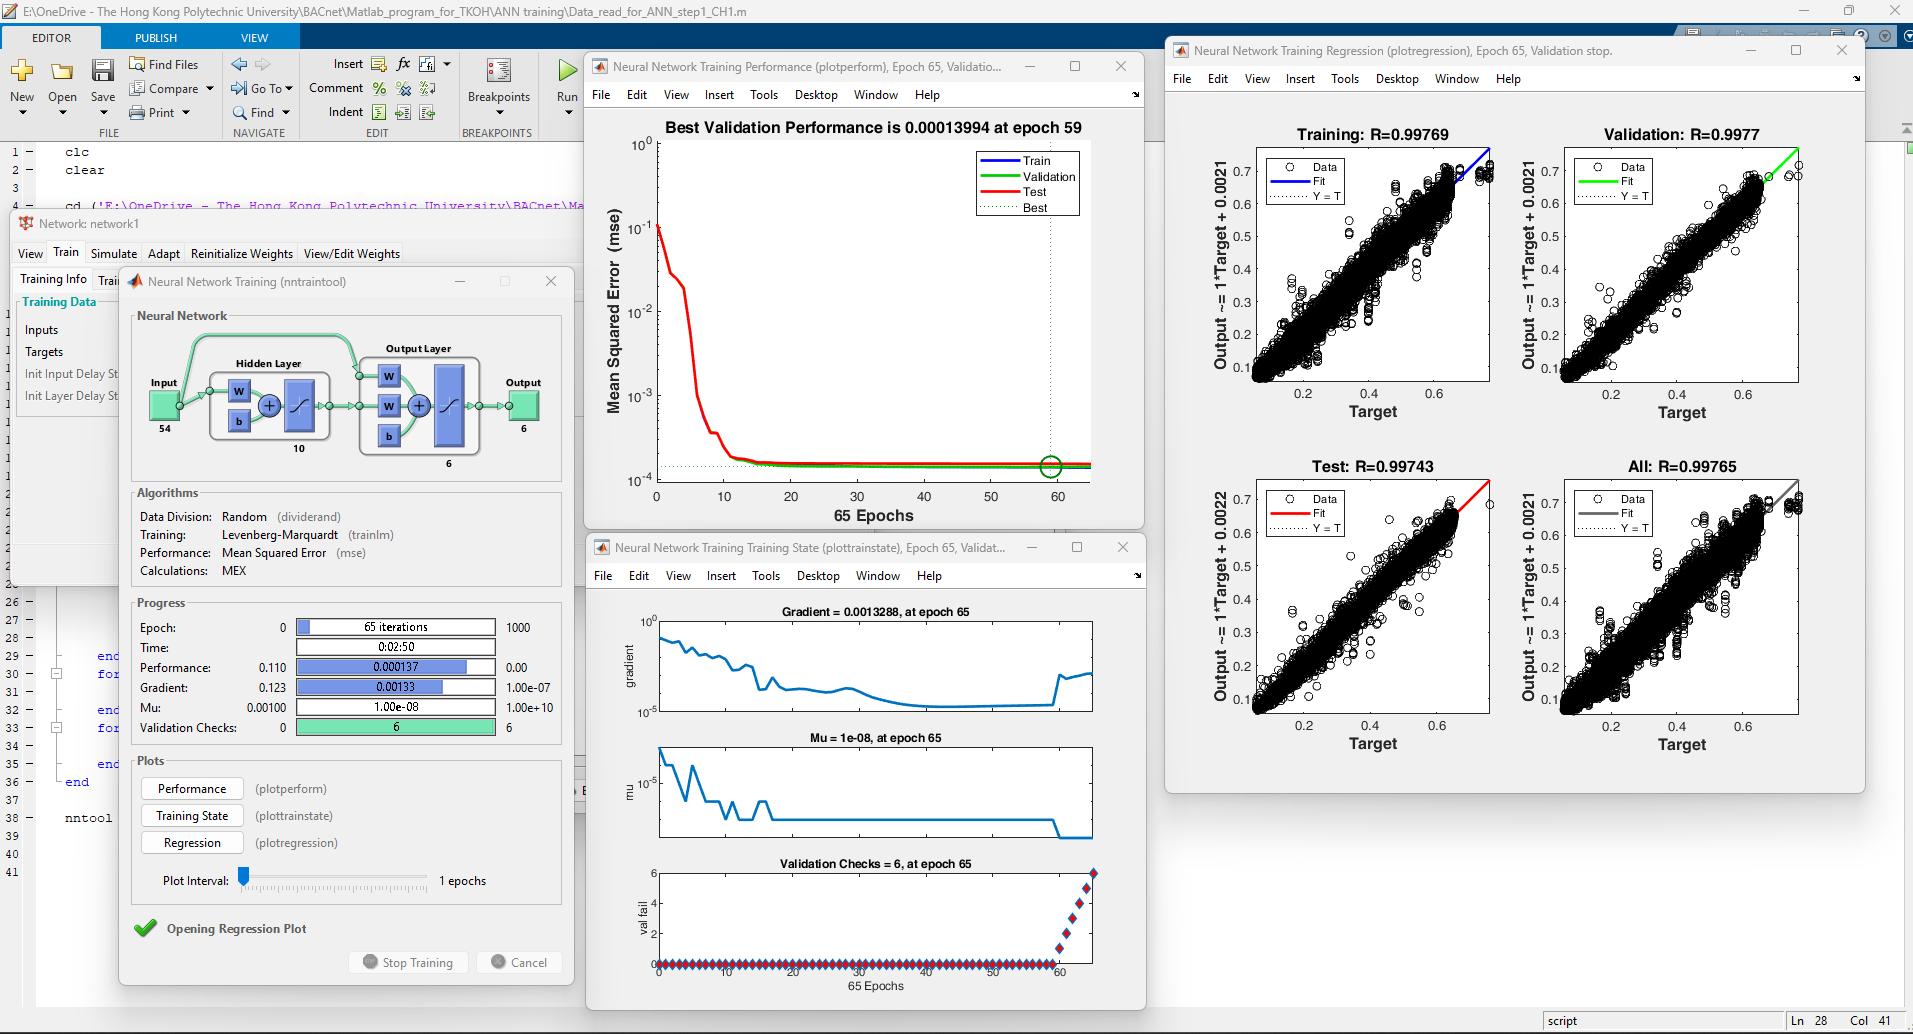Toggle breakpoint on line 27

click(x=29, y=620)
